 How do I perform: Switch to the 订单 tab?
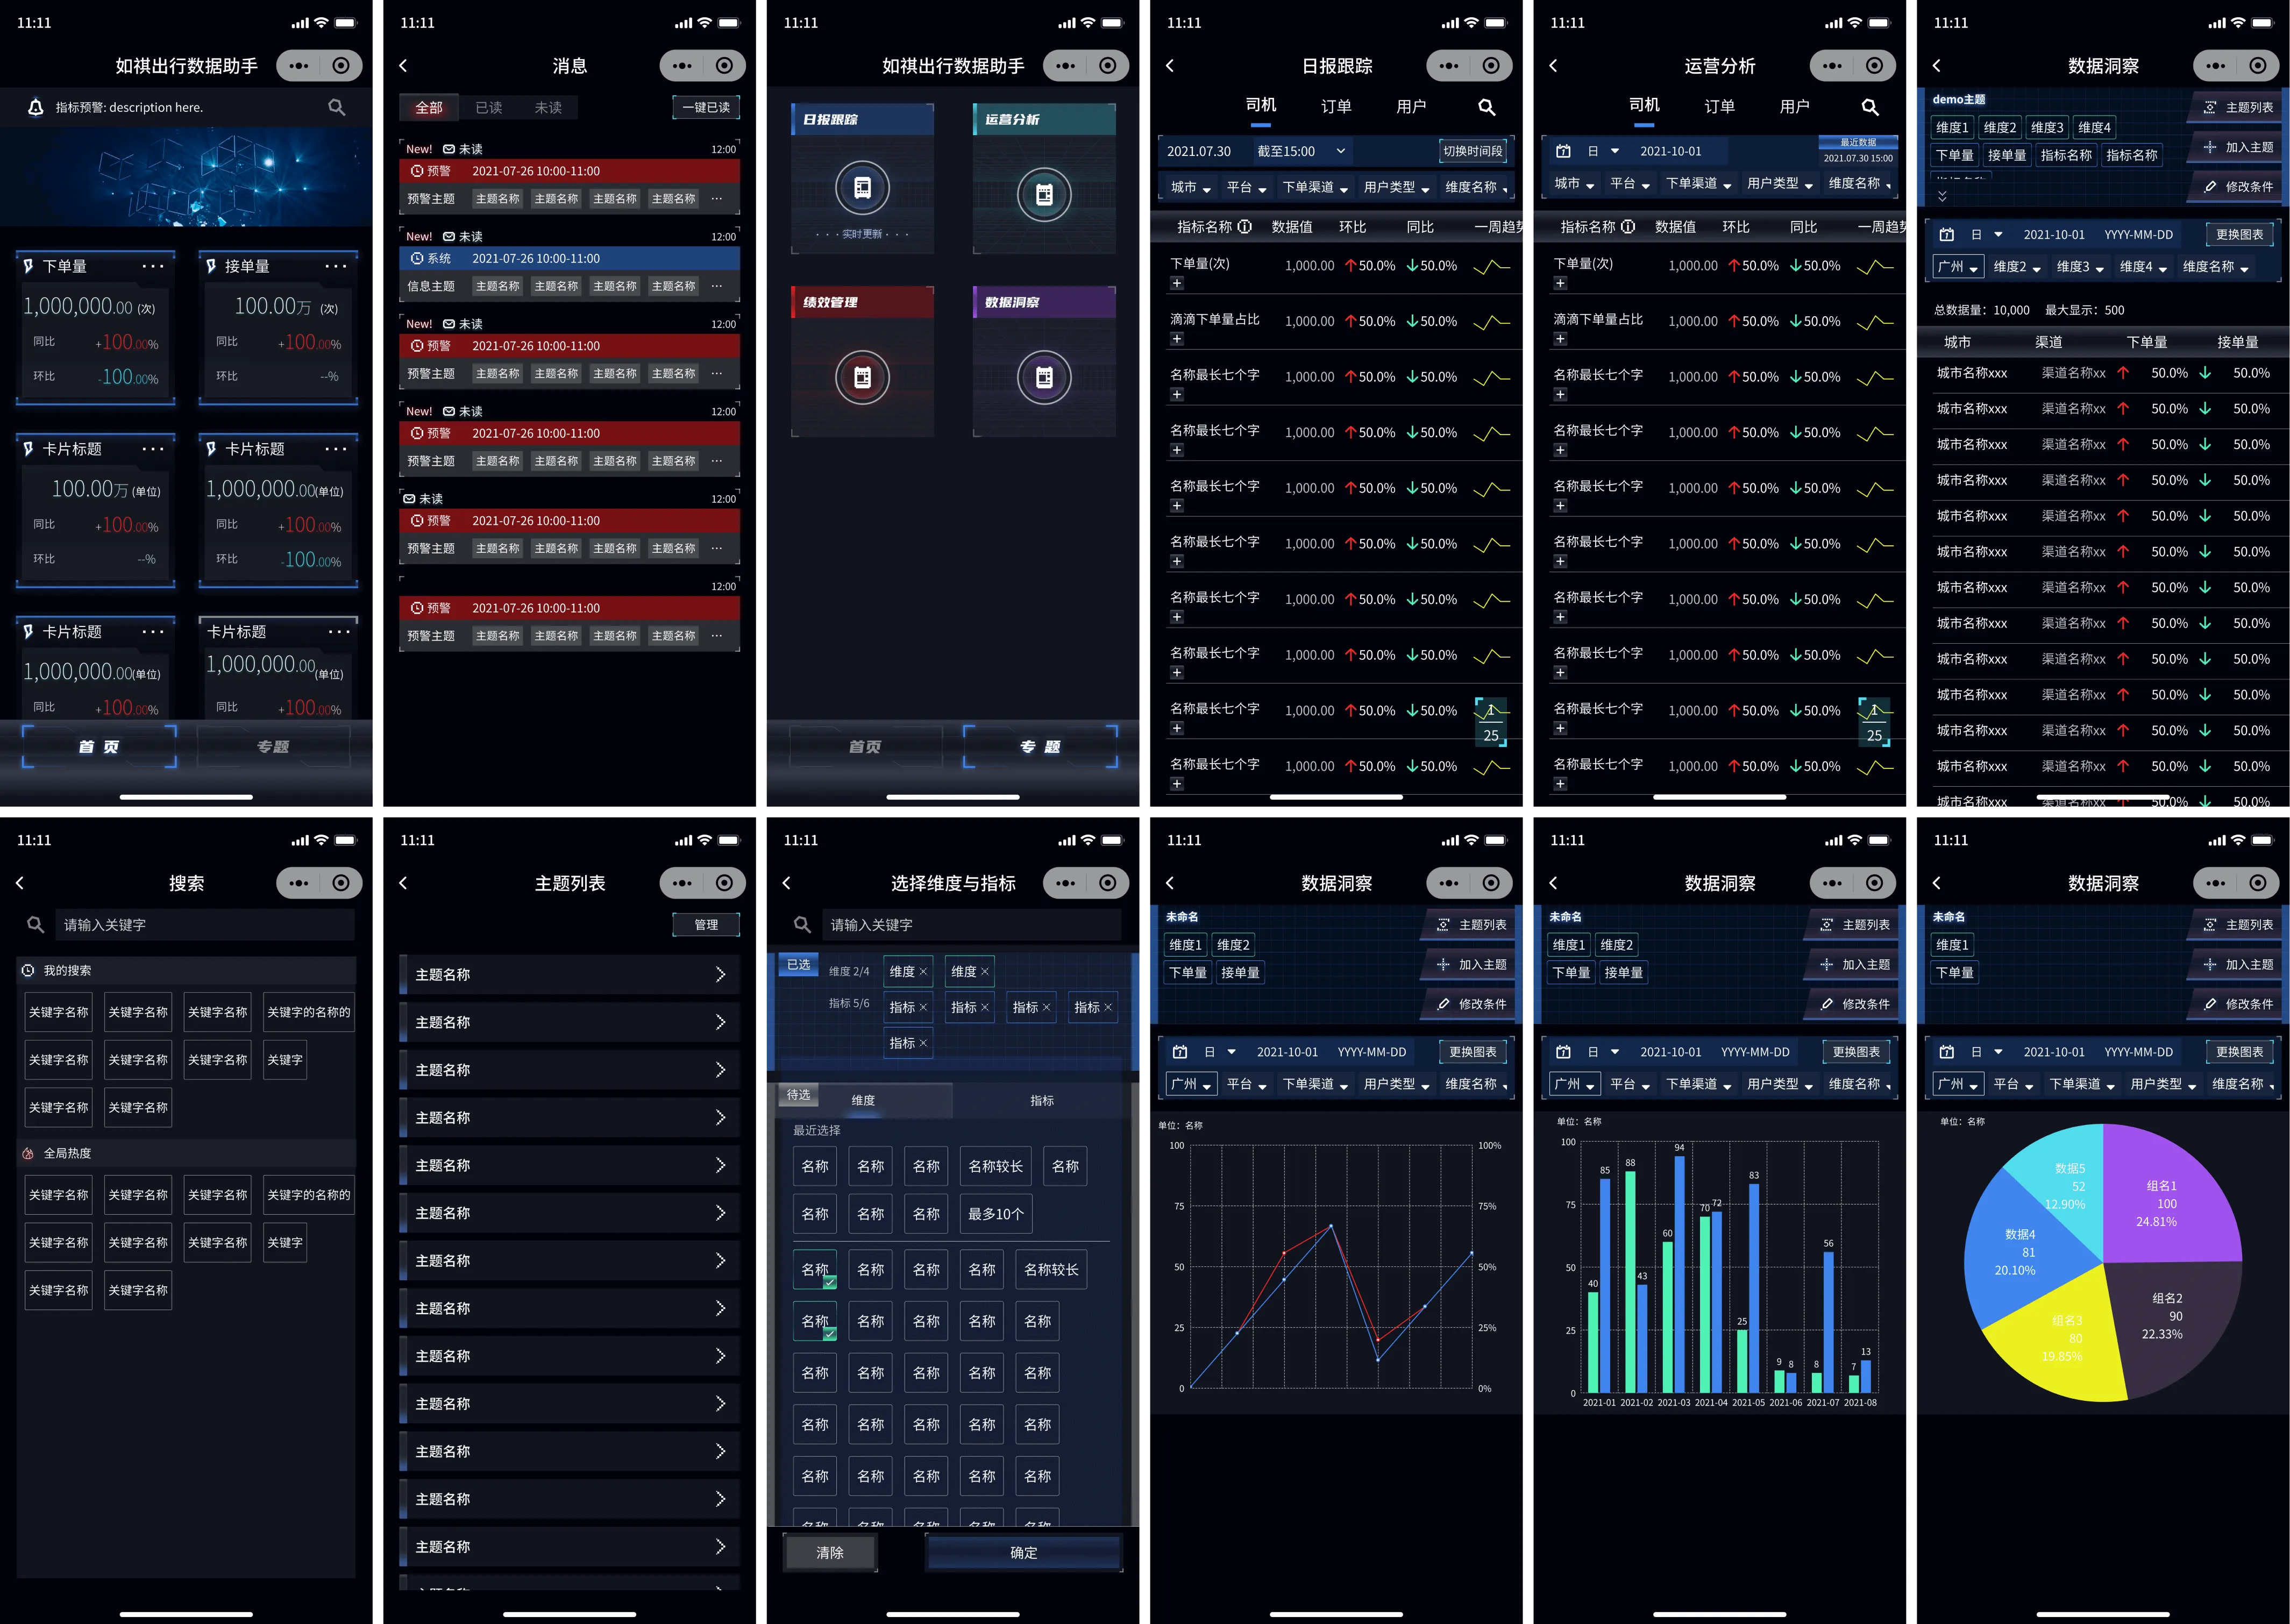pos(1336,107)
